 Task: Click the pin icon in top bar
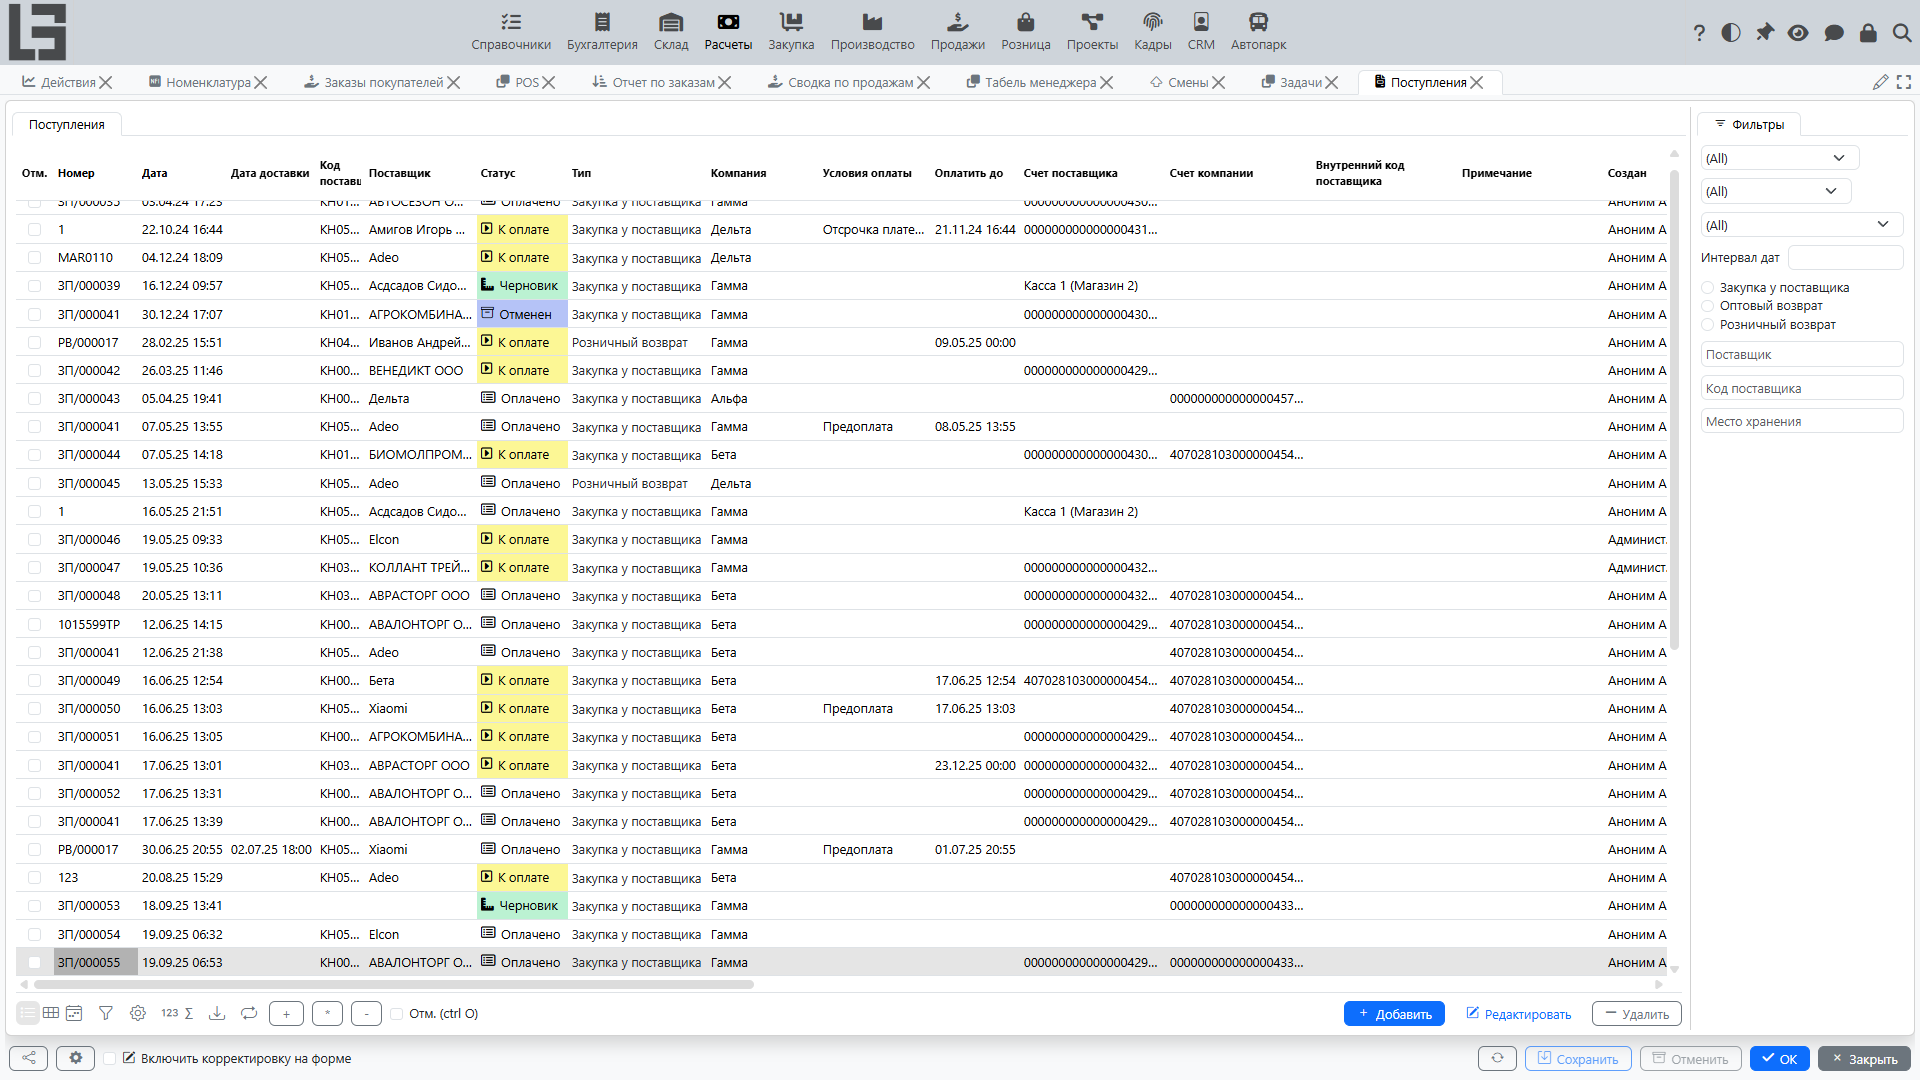click(x=1765, y=33)
